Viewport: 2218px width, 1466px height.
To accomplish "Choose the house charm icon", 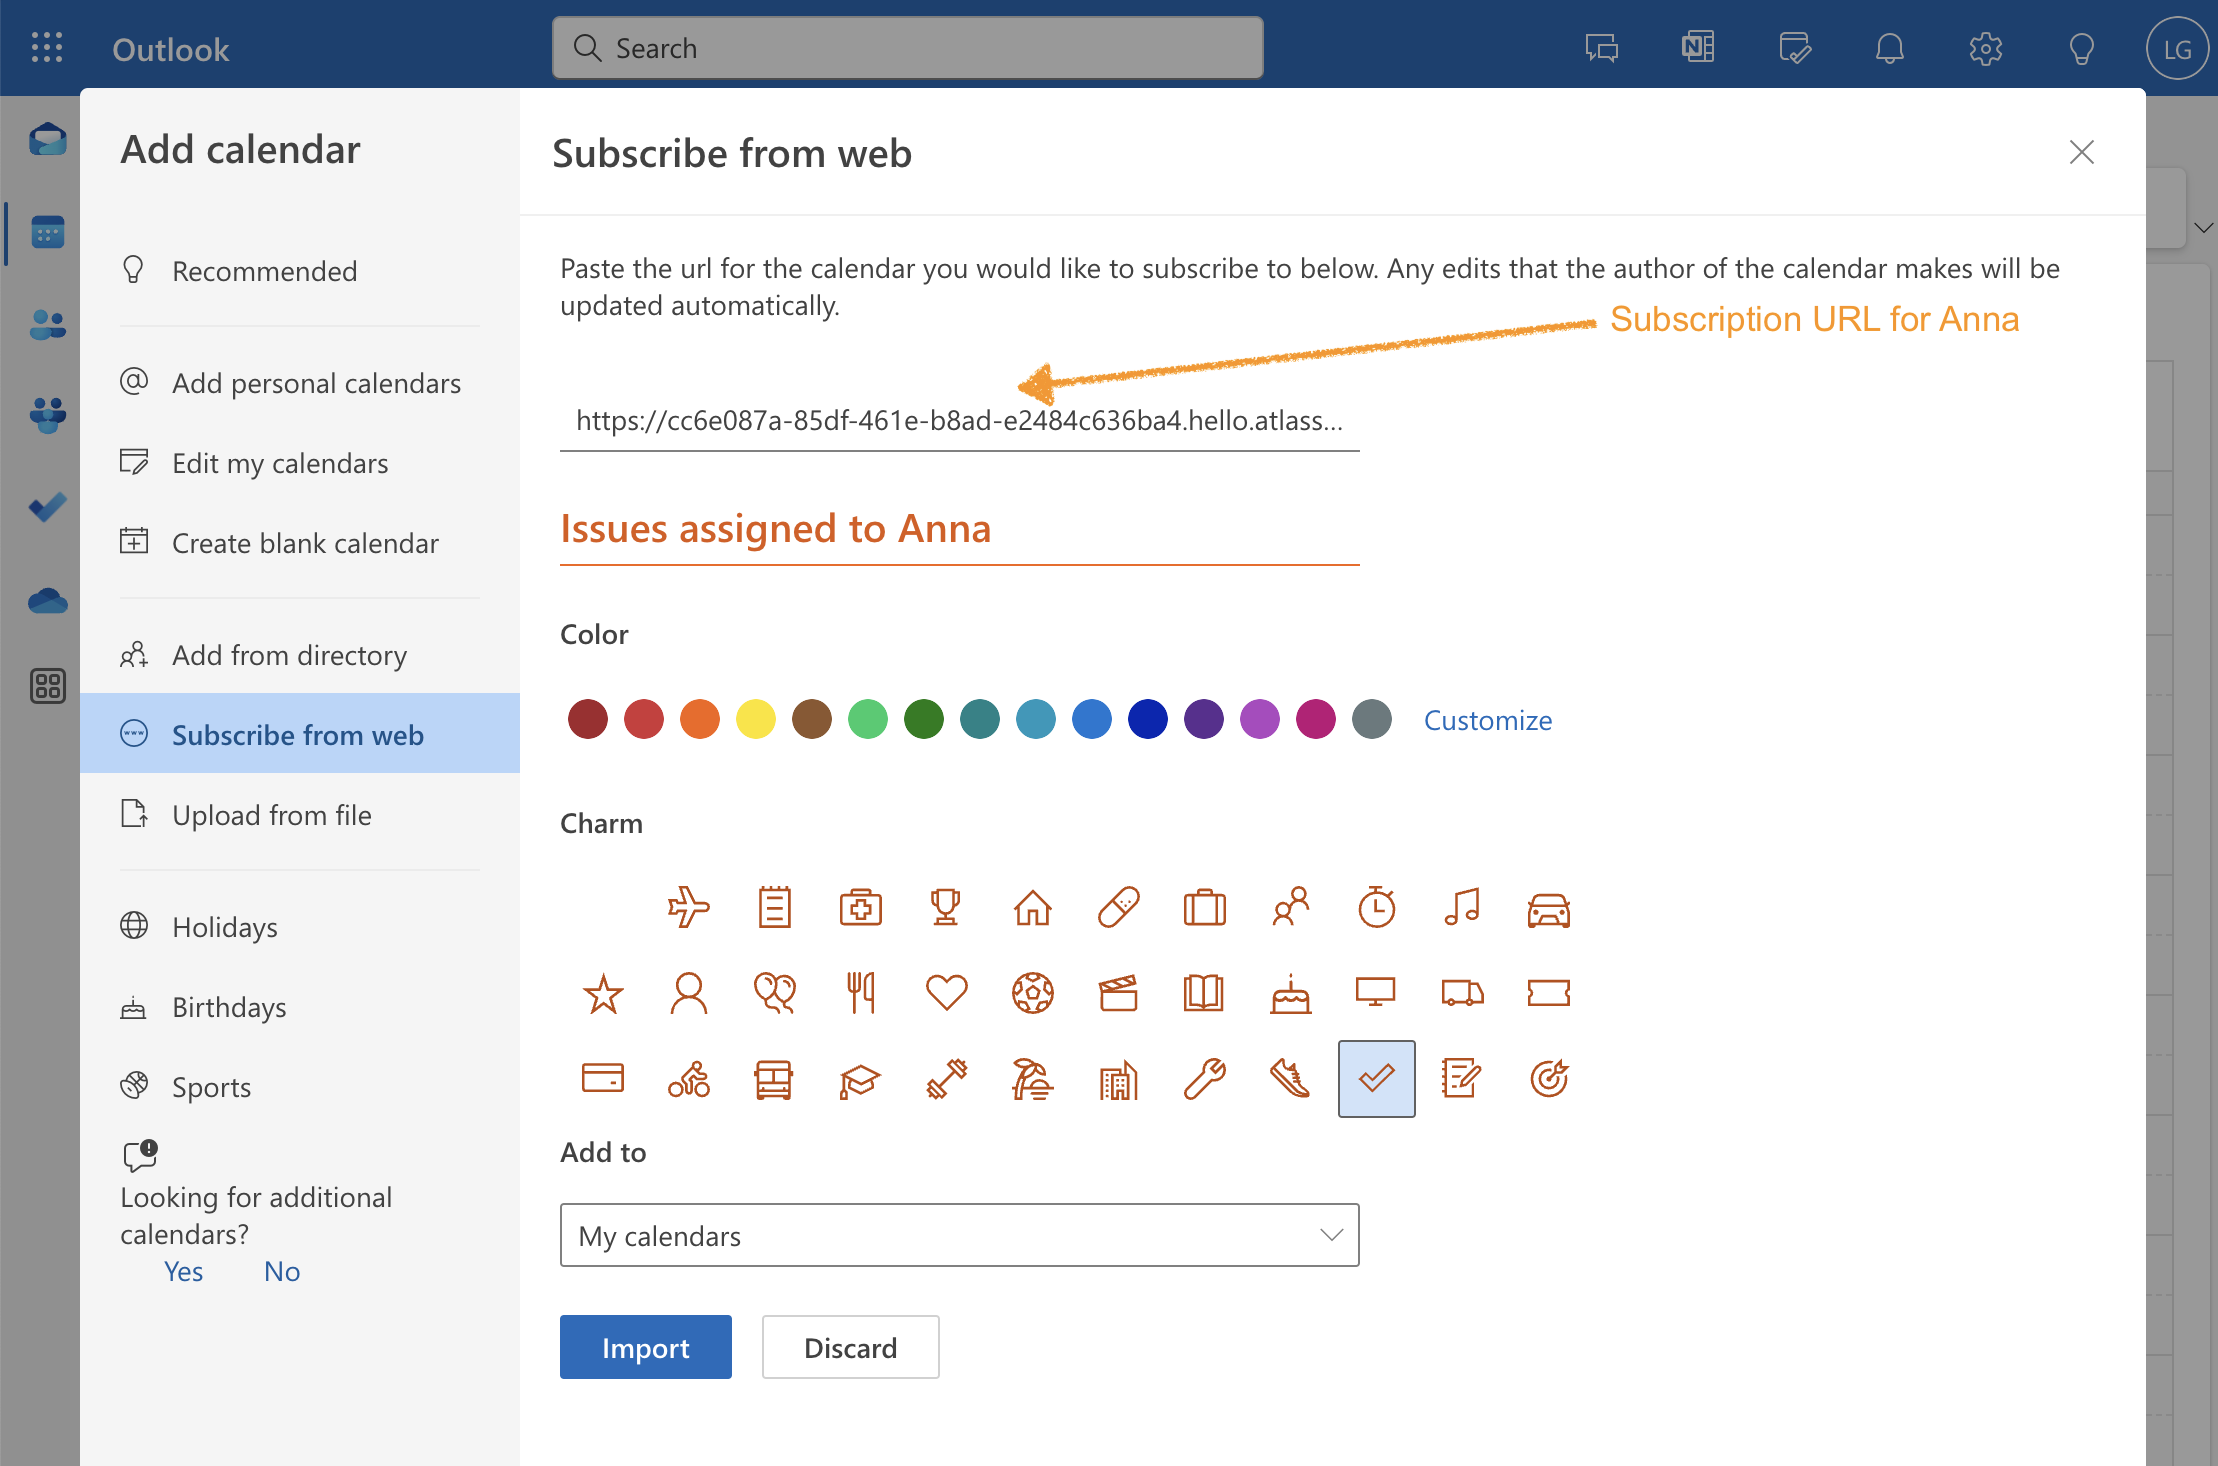I will 1033,907.
